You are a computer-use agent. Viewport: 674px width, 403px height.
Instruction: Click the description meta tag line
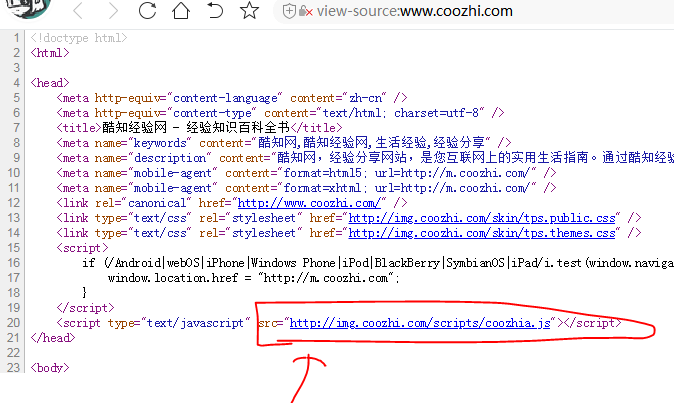pos(365,158)
